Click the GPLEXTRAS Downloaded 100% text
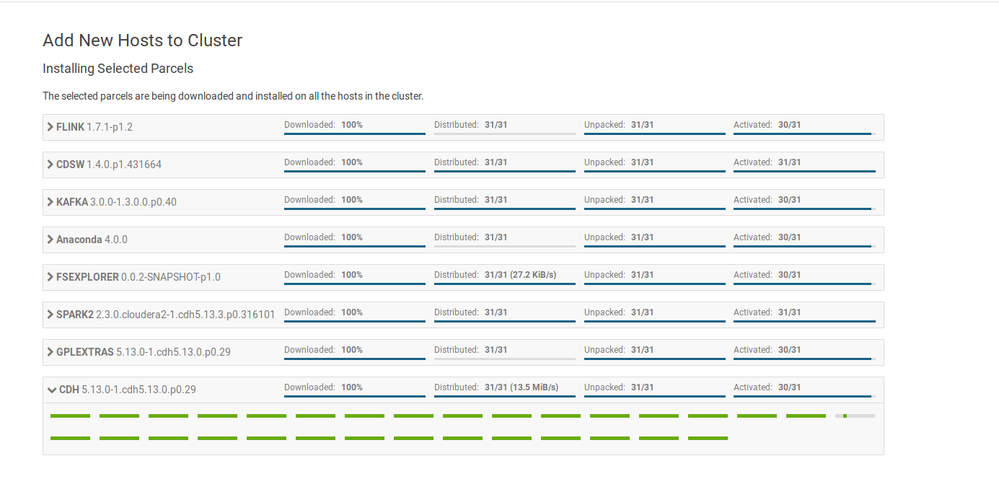 coord(323,350)
